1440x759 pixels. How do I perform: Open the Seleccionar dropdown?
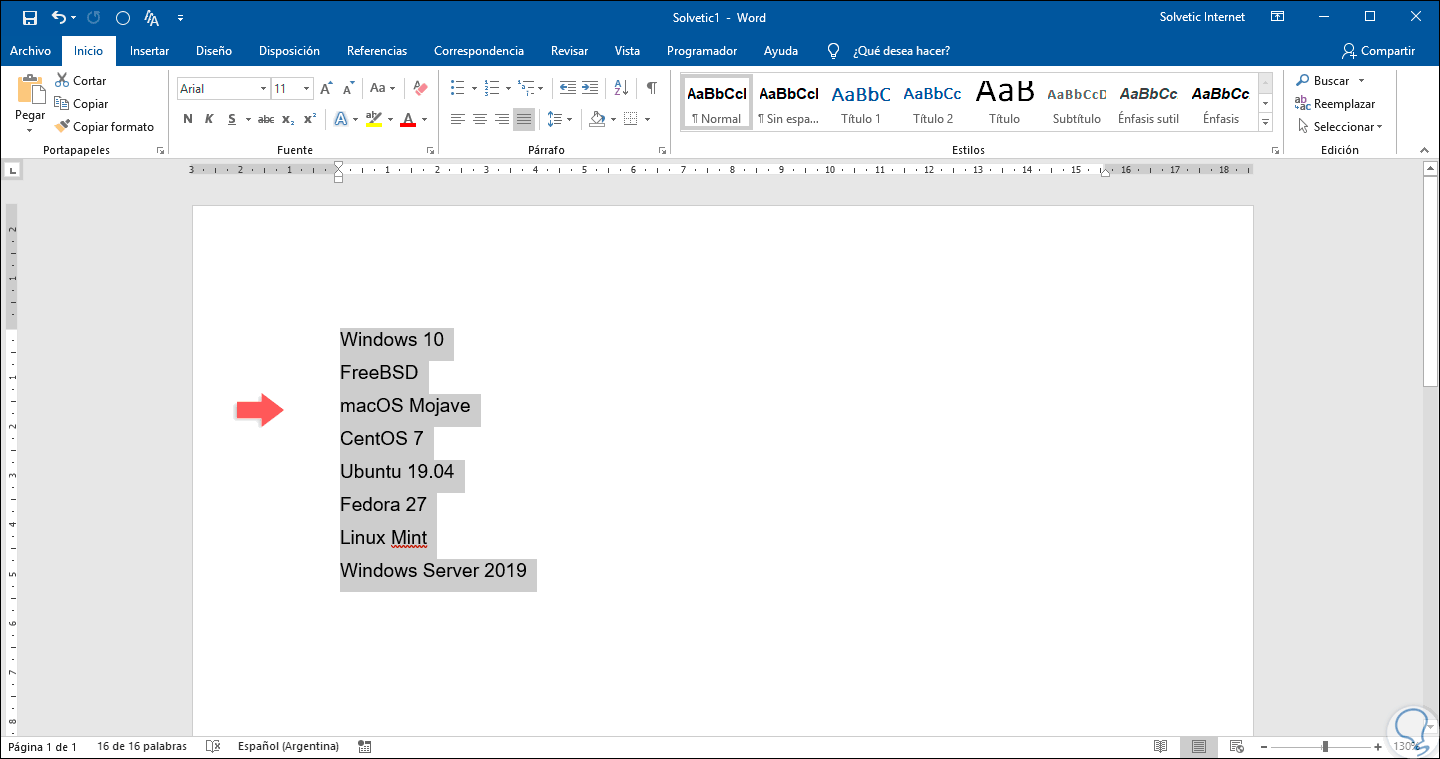pyautogui.click(x=1340, y=127)
